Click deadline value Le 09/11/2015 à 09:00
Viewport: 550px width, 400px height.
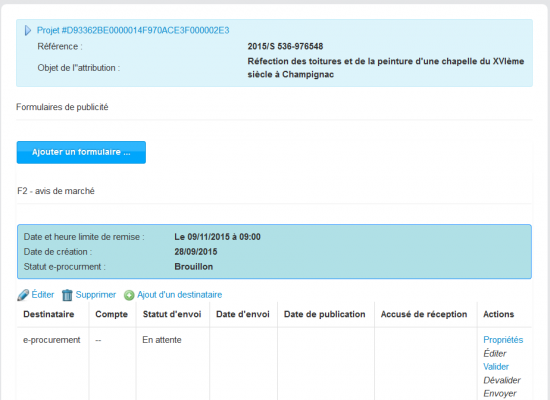click(x=217, y=237)
